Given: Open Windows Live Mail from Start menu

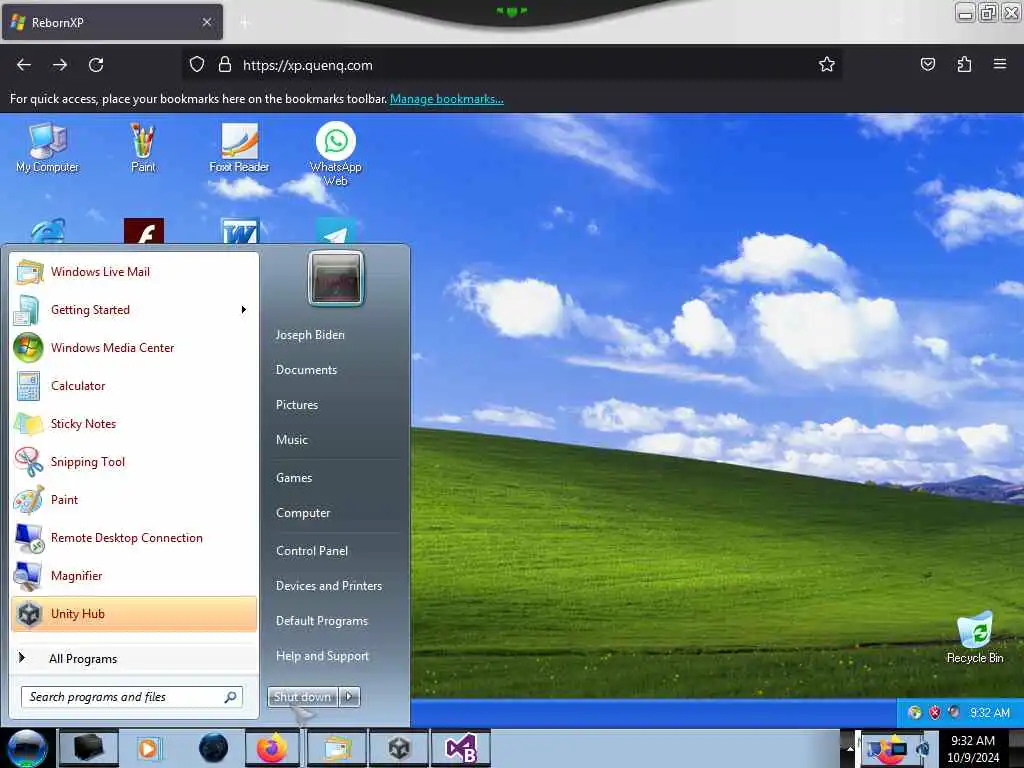Looking at the screenshot, I should [134, 272].
